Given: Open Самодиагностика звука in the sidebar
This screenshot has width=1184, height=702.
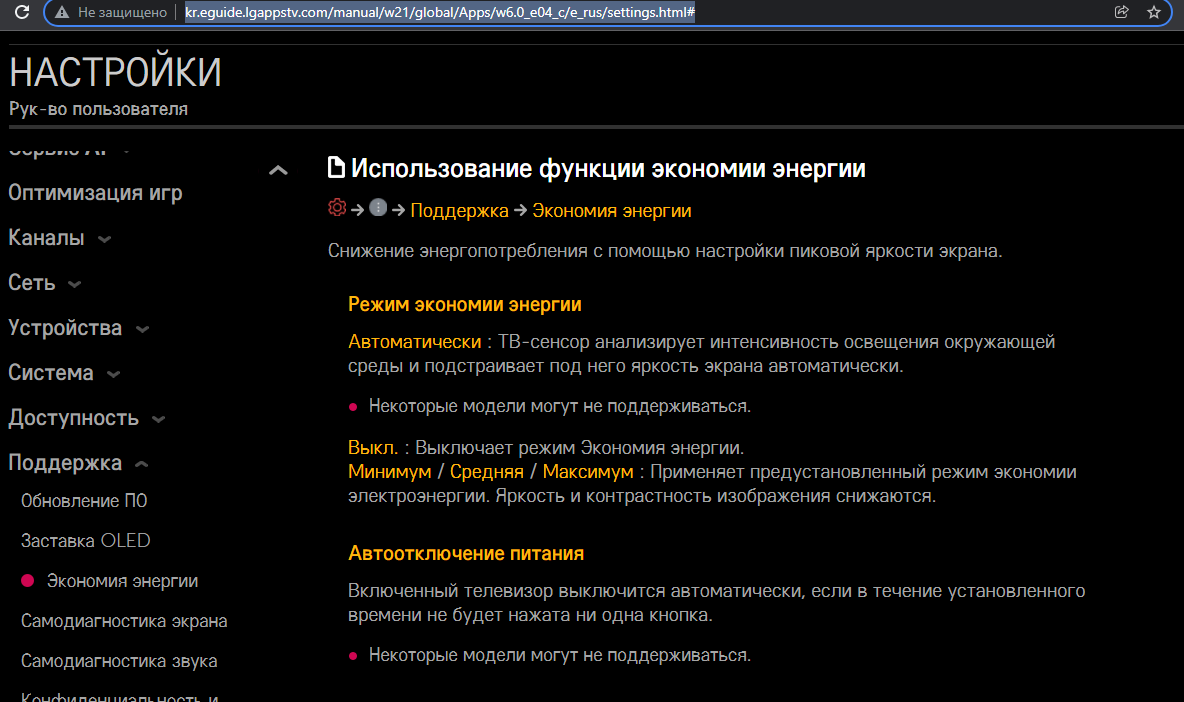Looking at the screenshot, I should pos(119,661).
